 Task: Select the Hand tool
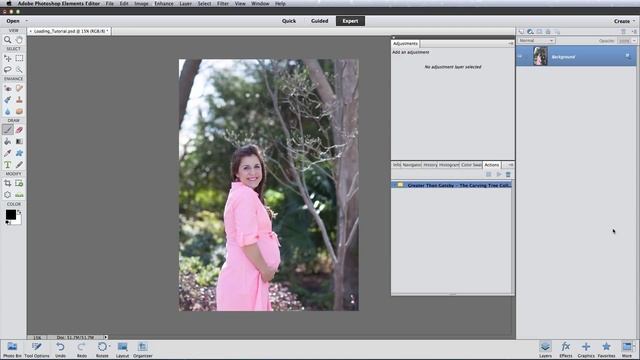point(19,40)
